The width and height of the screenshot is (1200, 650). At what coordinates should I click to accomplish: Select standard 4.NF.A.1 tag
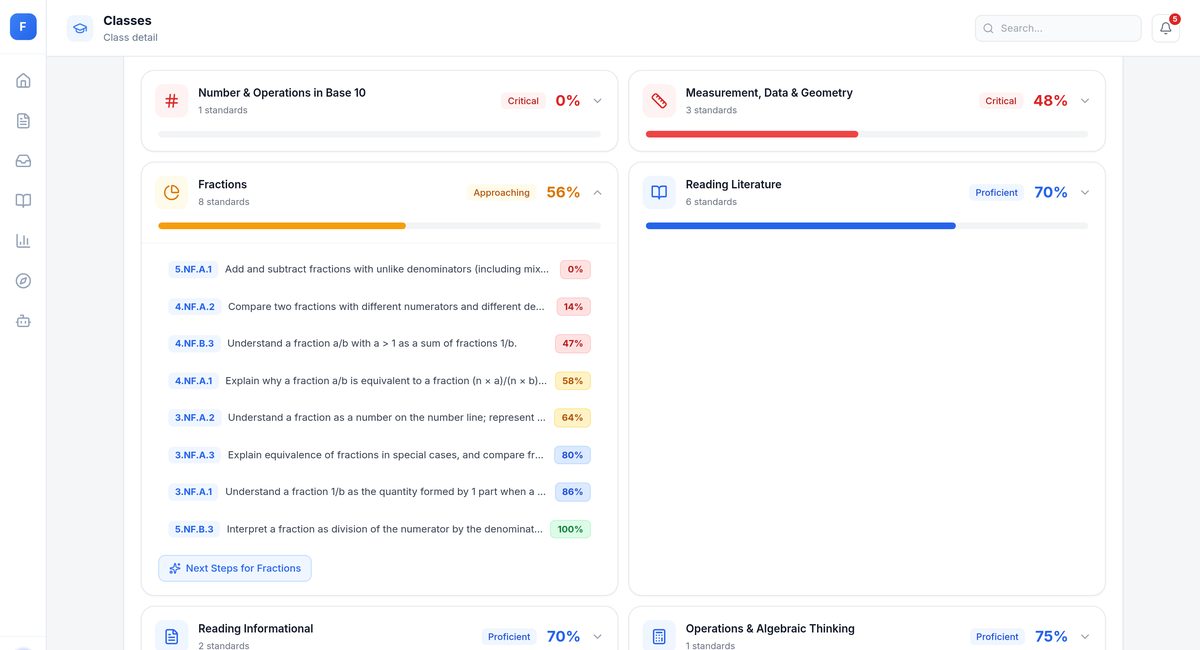tap(193, 380)
